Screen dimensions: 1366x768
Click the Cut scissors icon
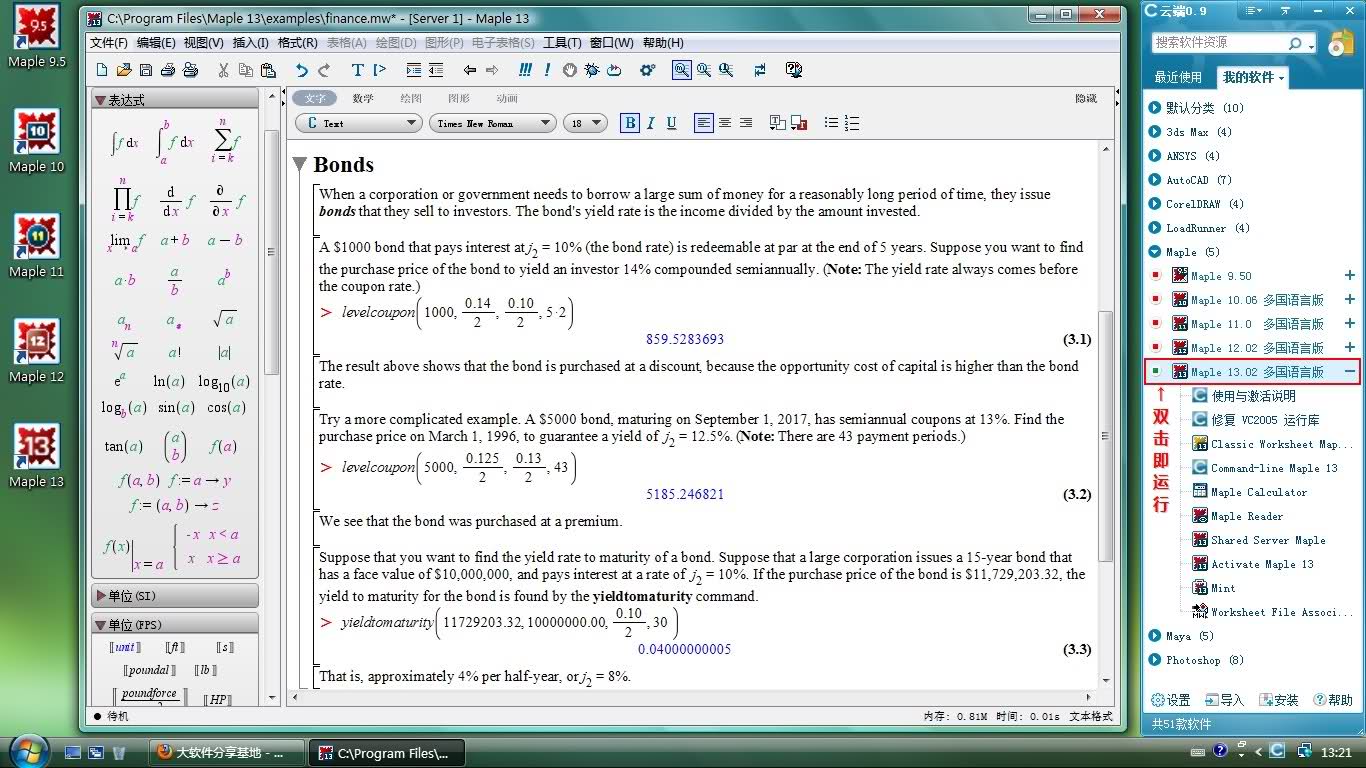[x=223, y=70]
